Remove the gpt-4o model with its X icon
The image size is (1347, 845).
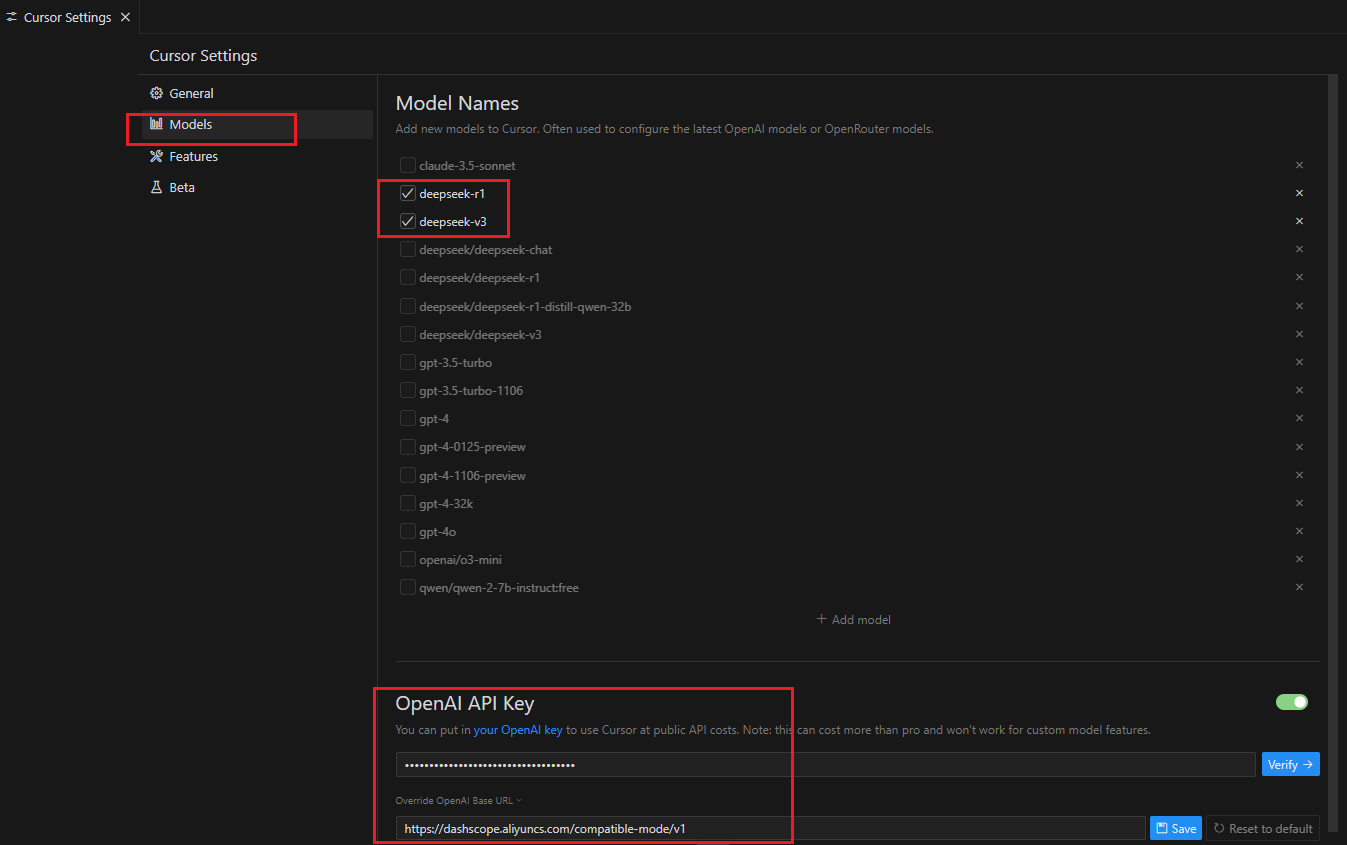1299,531
